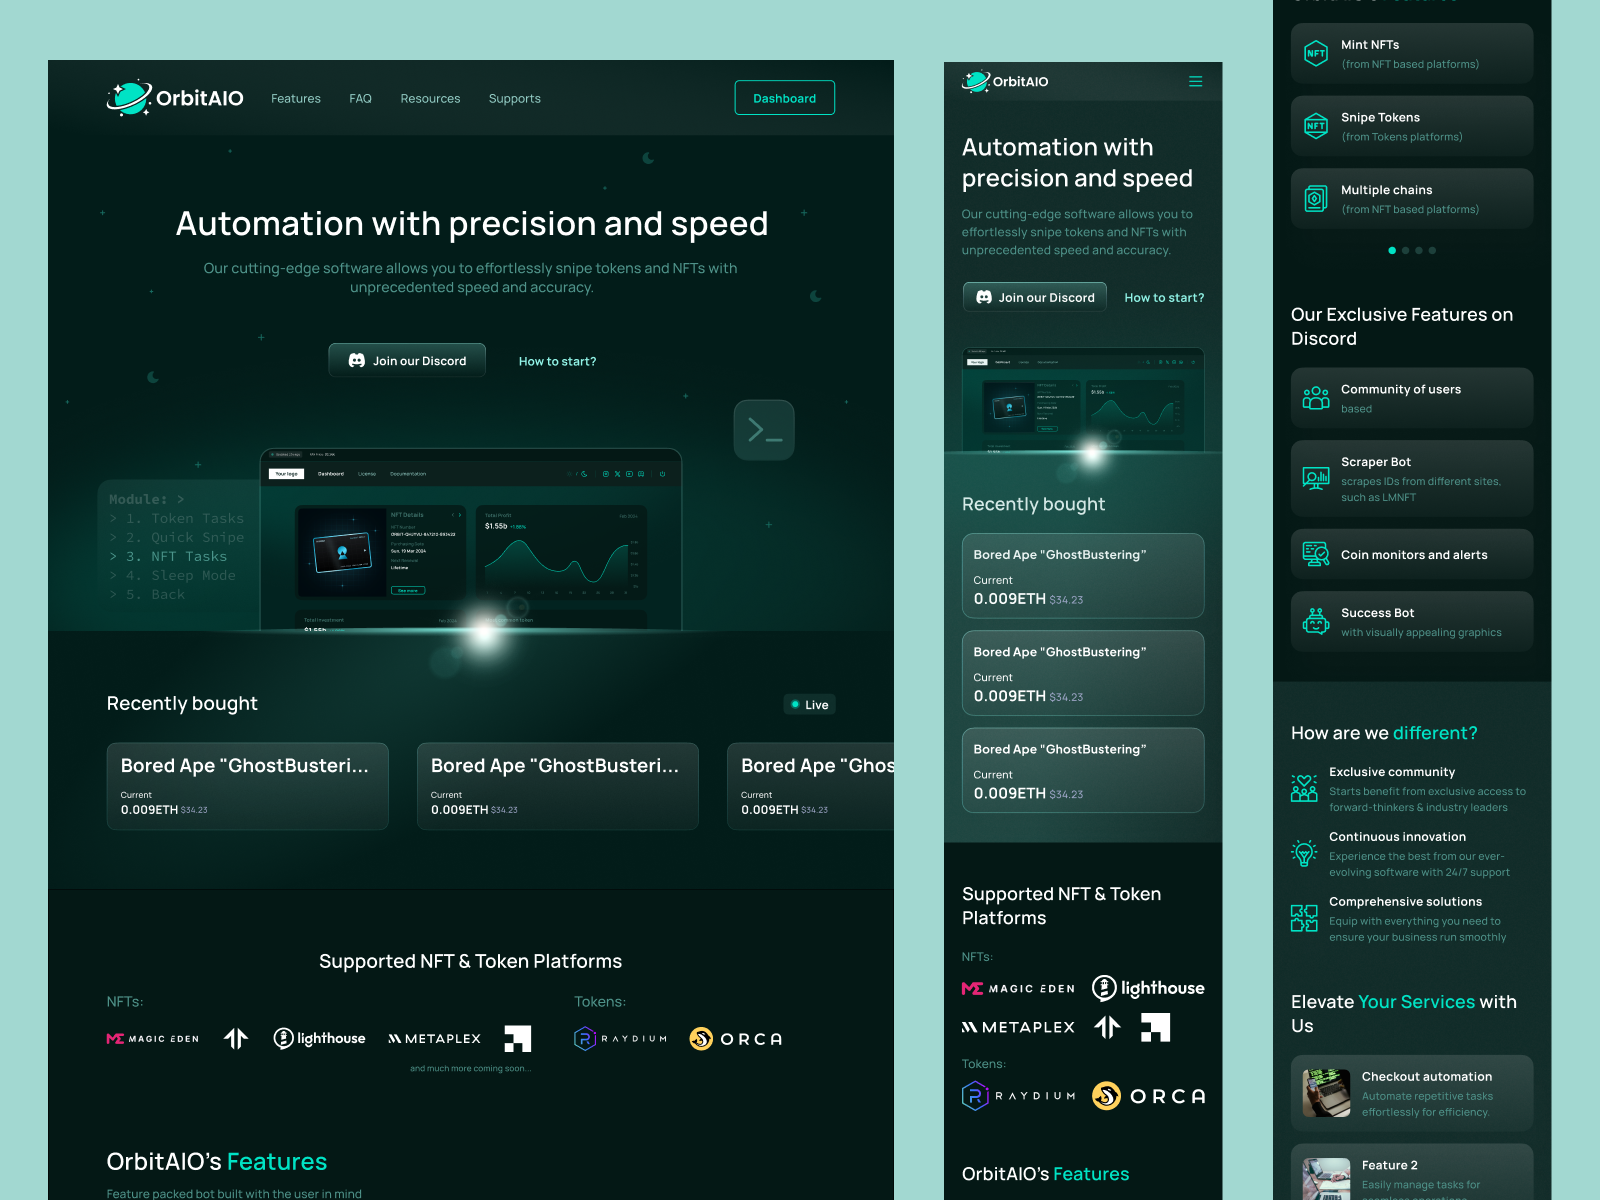
Task: Click the terminal icon beside the dashboard preview
Action: point(763,429)
